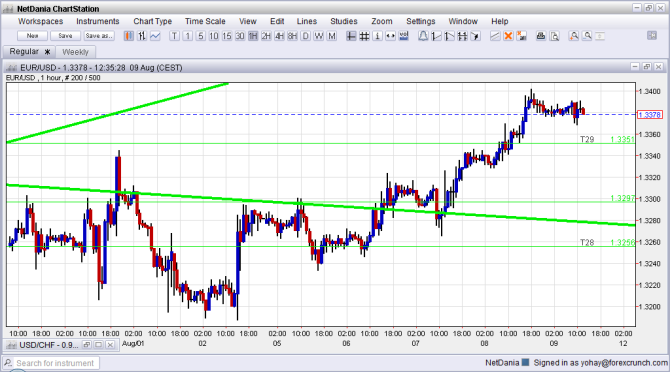This screenshot has height=372, width=670.
Task: Select the candlestick chart type icon
Action: [x=129, y=36]
